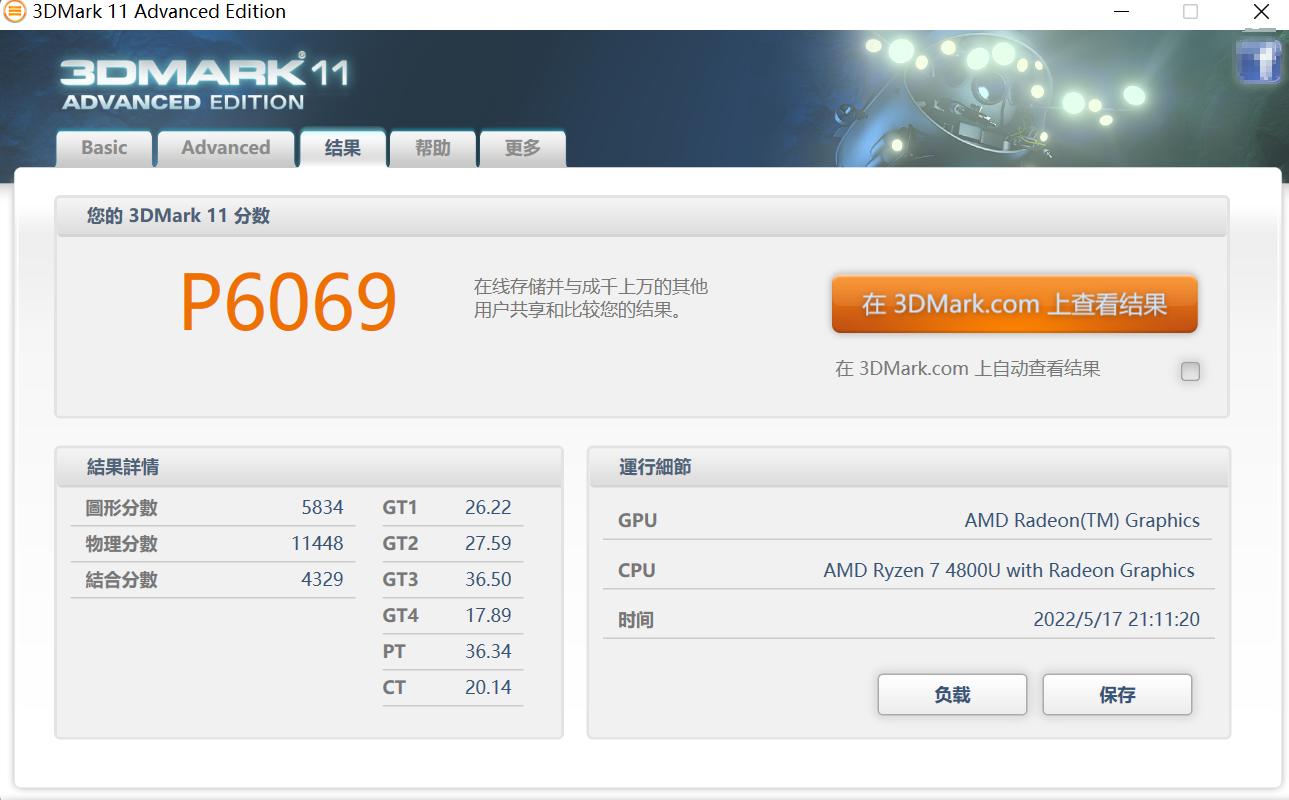1289x800 pixels.
Task: Open the Advanced tab
Action: pos(226,148)
